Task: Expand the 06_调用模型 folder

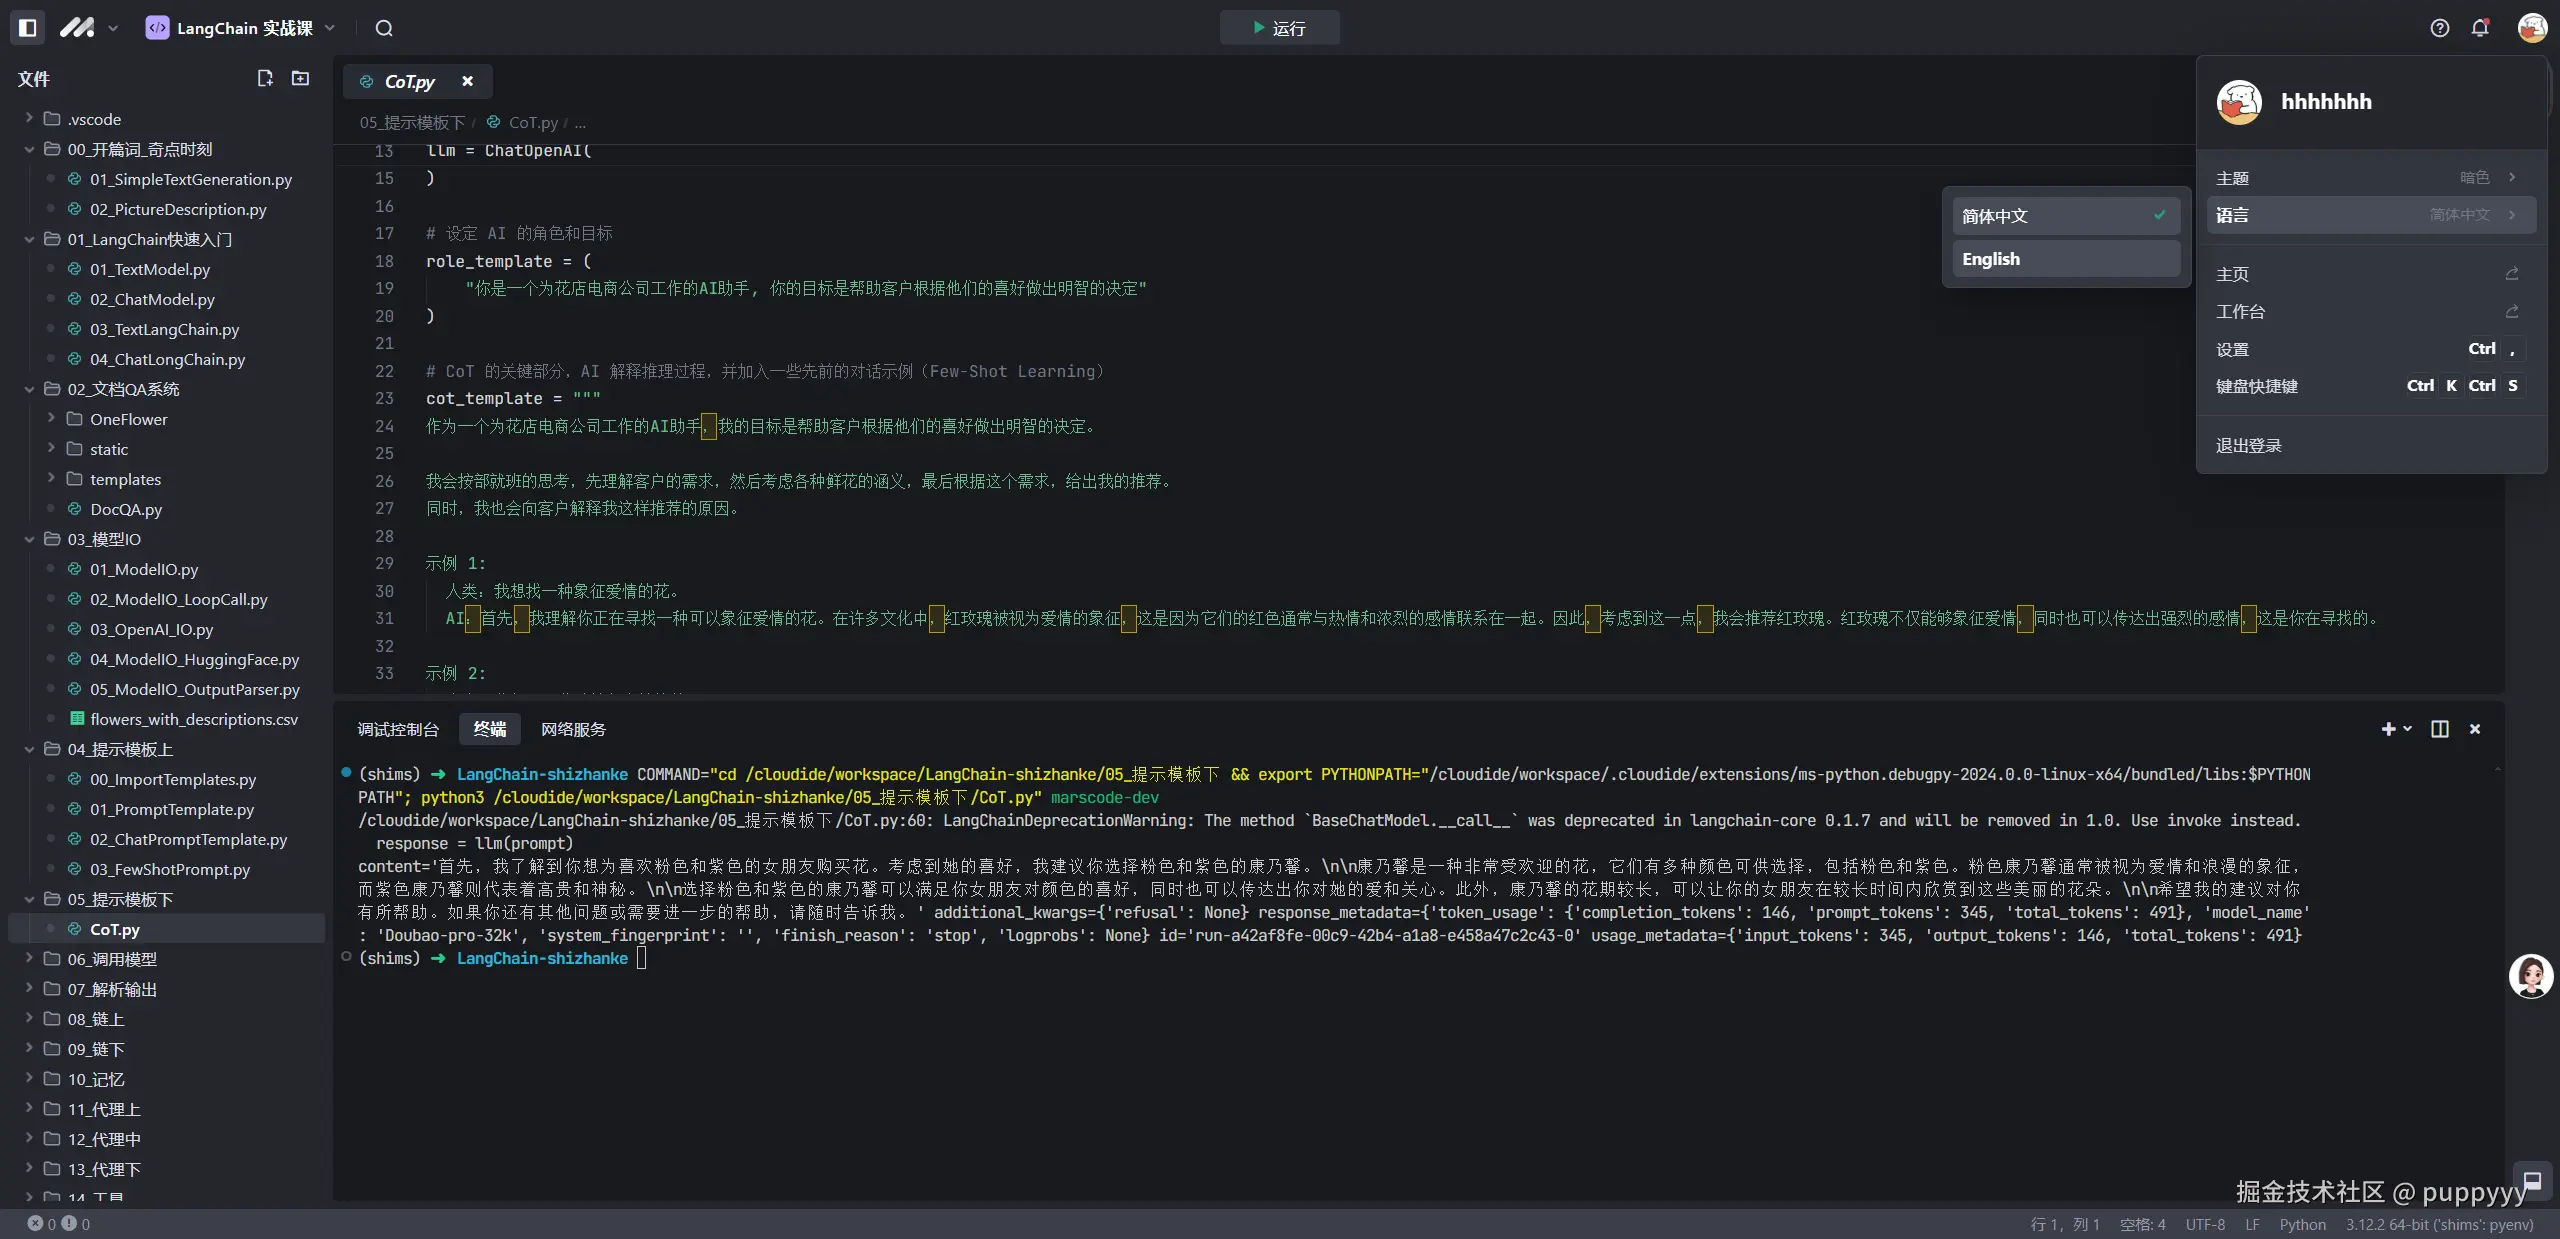Action: click(x=112, y=959)
